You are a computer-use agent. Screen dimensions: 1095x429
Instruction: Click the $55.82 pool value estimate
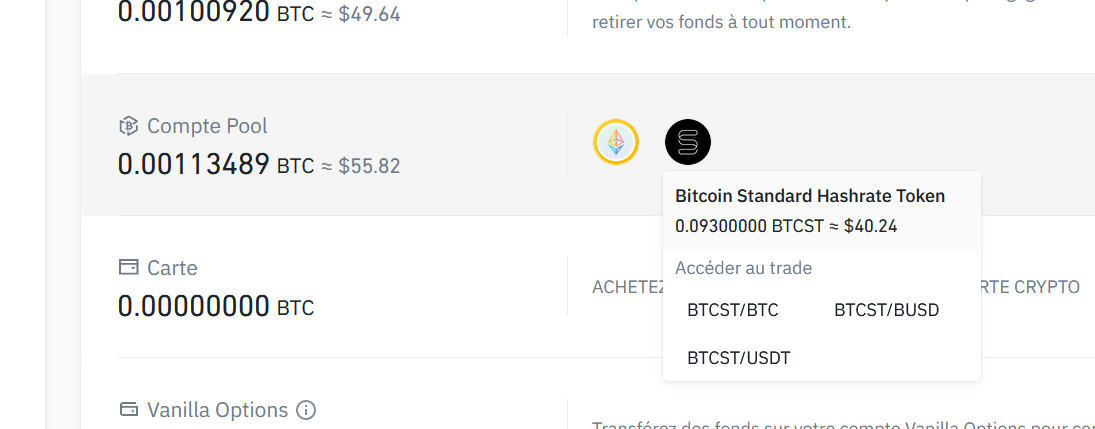(x=369, y=166)
